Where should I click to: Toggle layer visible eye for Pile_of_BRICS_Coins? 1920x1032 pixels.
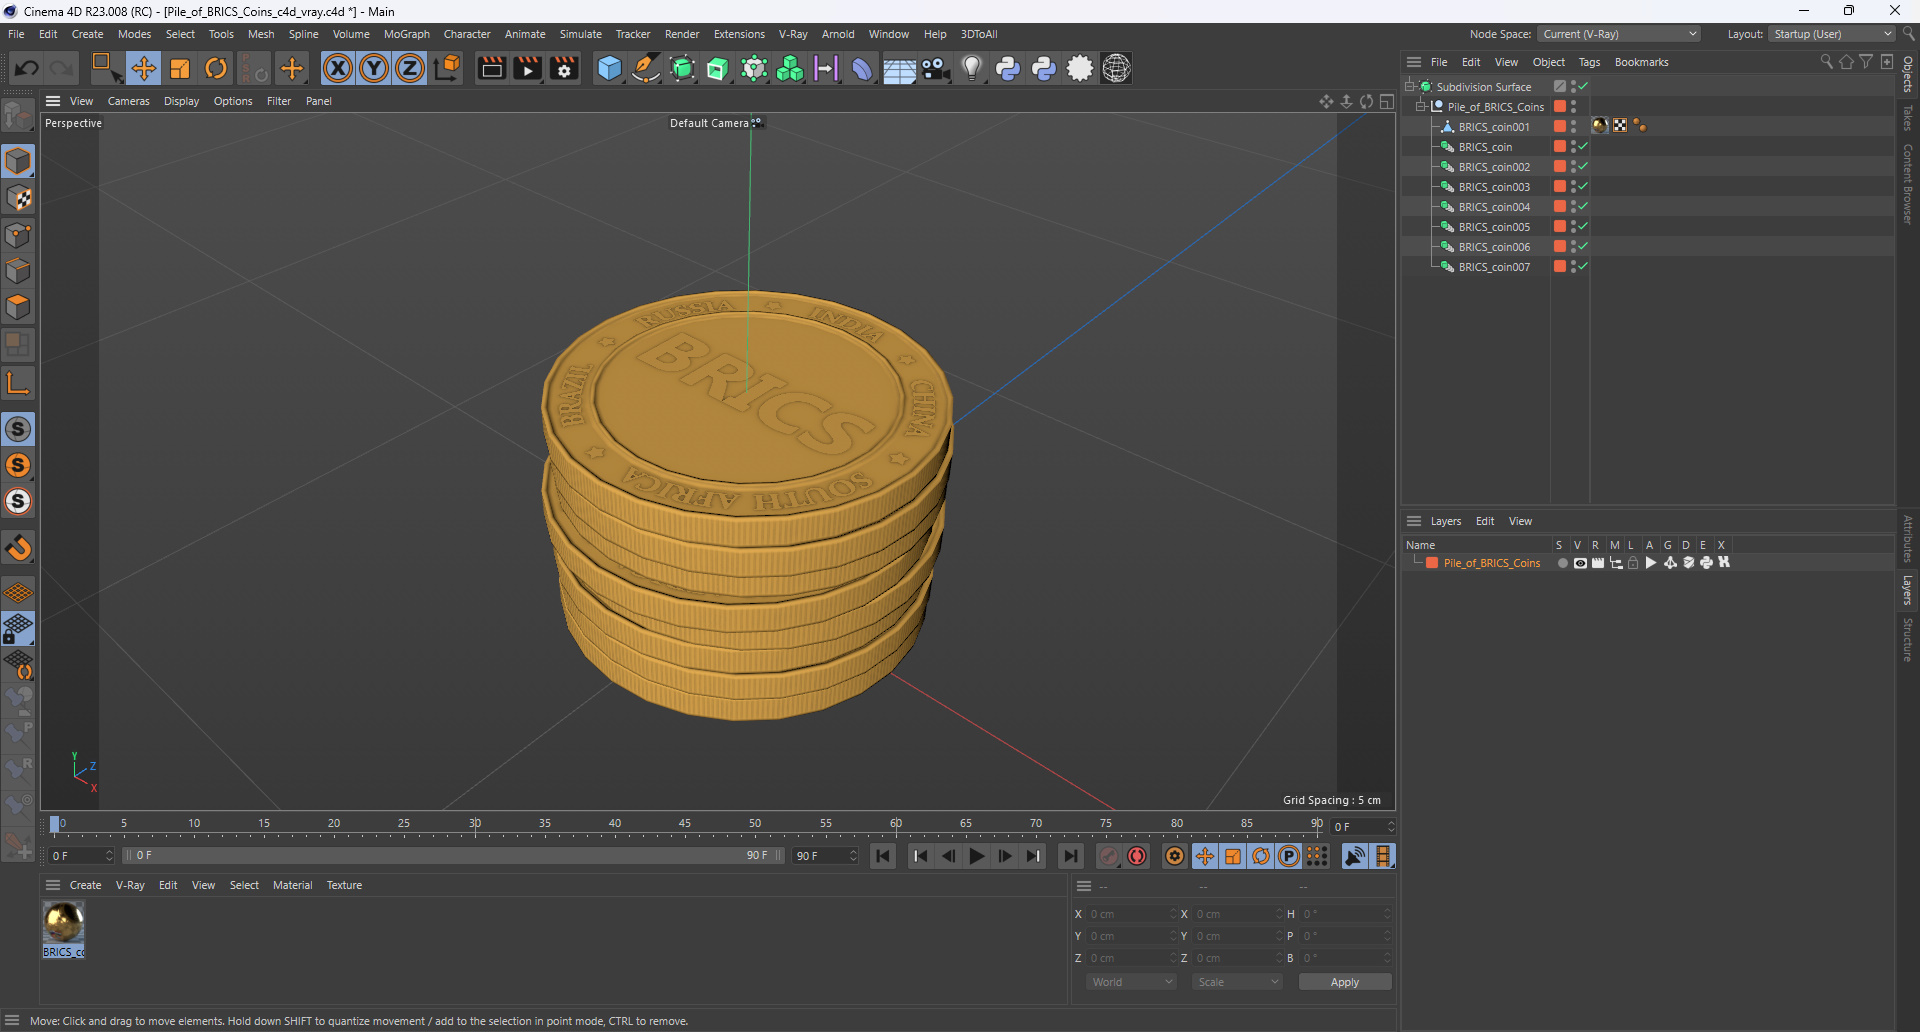click(x=1580, y=563)
